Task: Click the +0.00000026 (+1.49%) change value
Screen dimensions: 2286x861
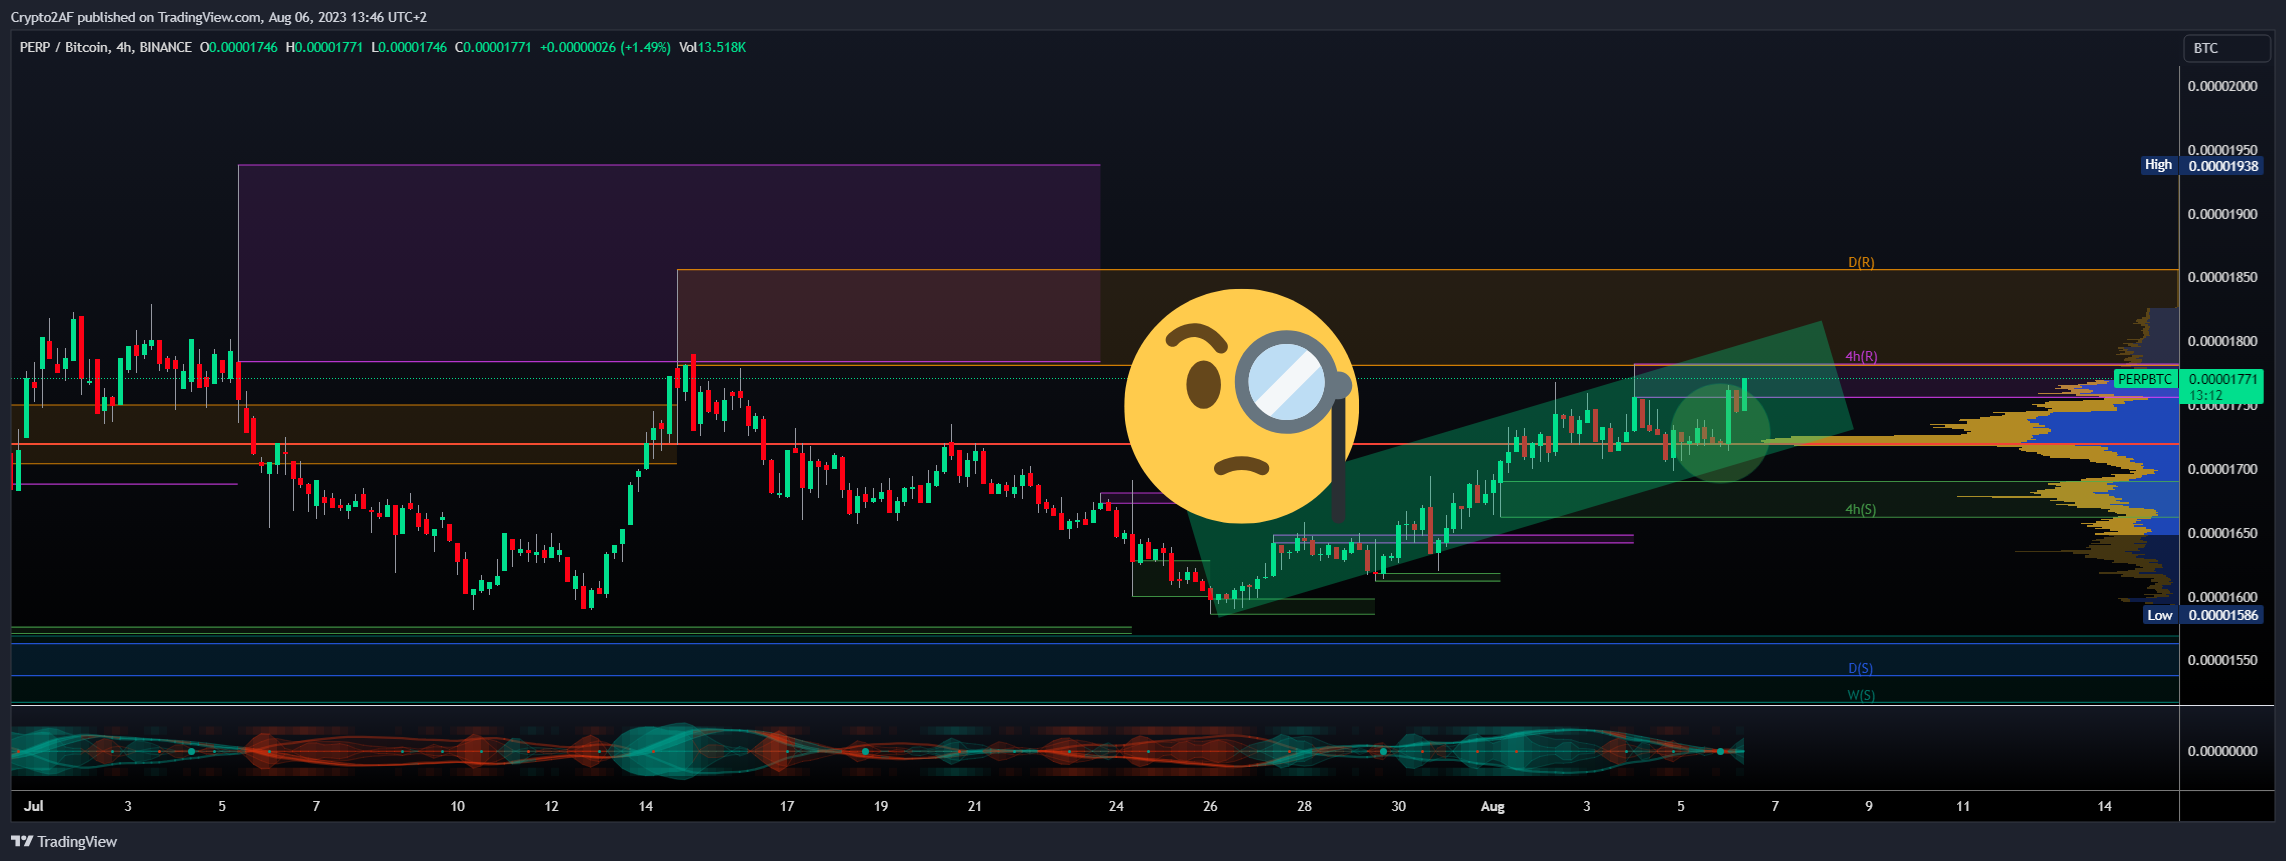Action: 605,47
